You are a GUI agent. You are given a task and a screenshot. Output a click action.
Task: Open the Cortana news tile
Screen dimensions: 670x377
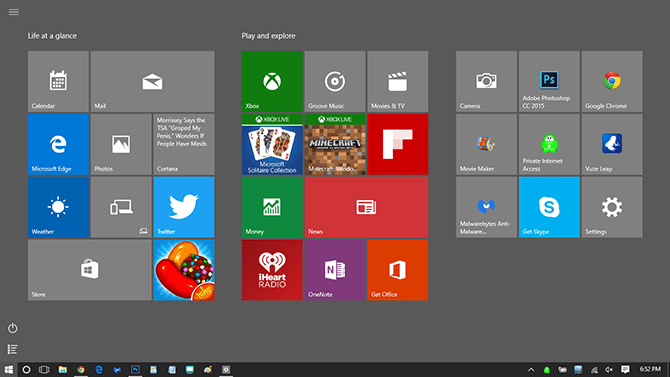coord(184,144)
